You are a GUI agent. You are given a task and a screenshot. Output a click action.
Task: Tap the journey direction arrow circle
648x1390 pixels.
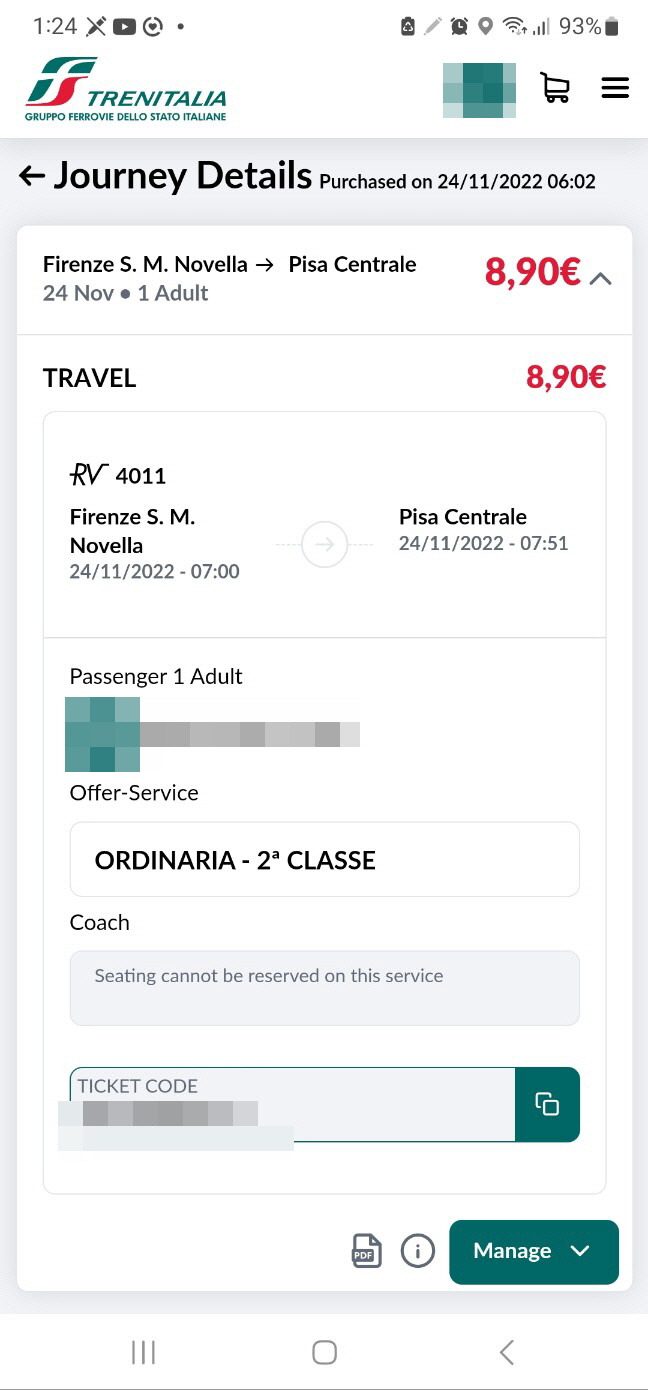[324, 545]
